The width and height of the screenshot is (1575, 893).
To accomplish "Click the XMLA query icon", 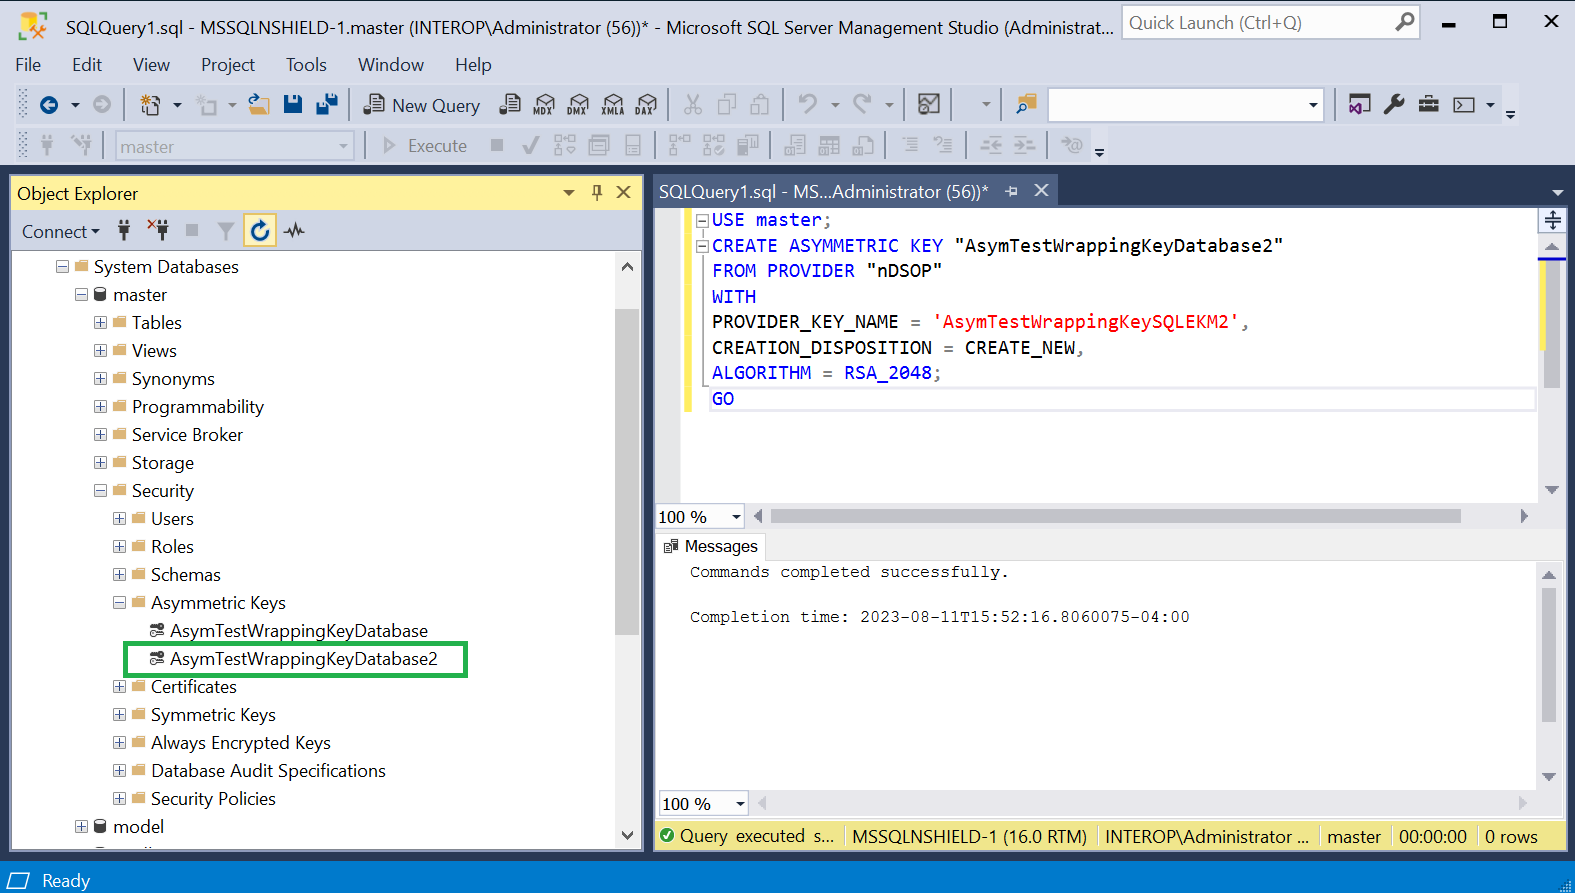I will 613,104.
